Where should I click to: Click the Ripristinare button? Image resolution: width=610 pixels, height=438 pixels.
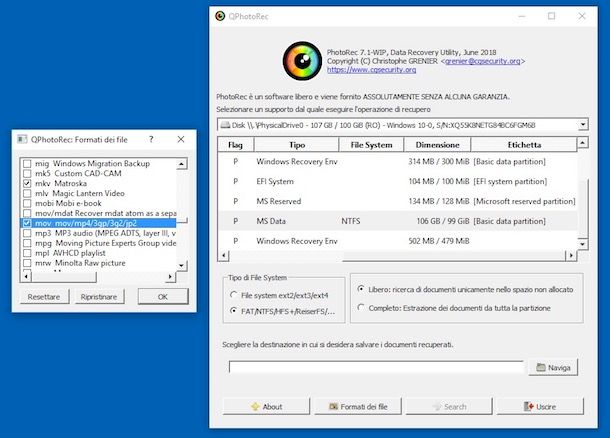(99, 296)
